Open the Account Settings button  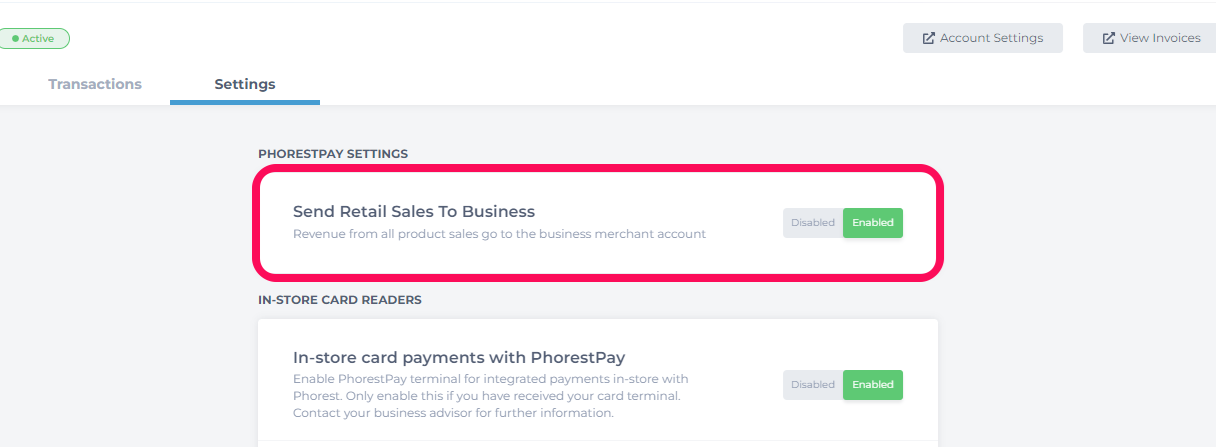coord(982,38)
